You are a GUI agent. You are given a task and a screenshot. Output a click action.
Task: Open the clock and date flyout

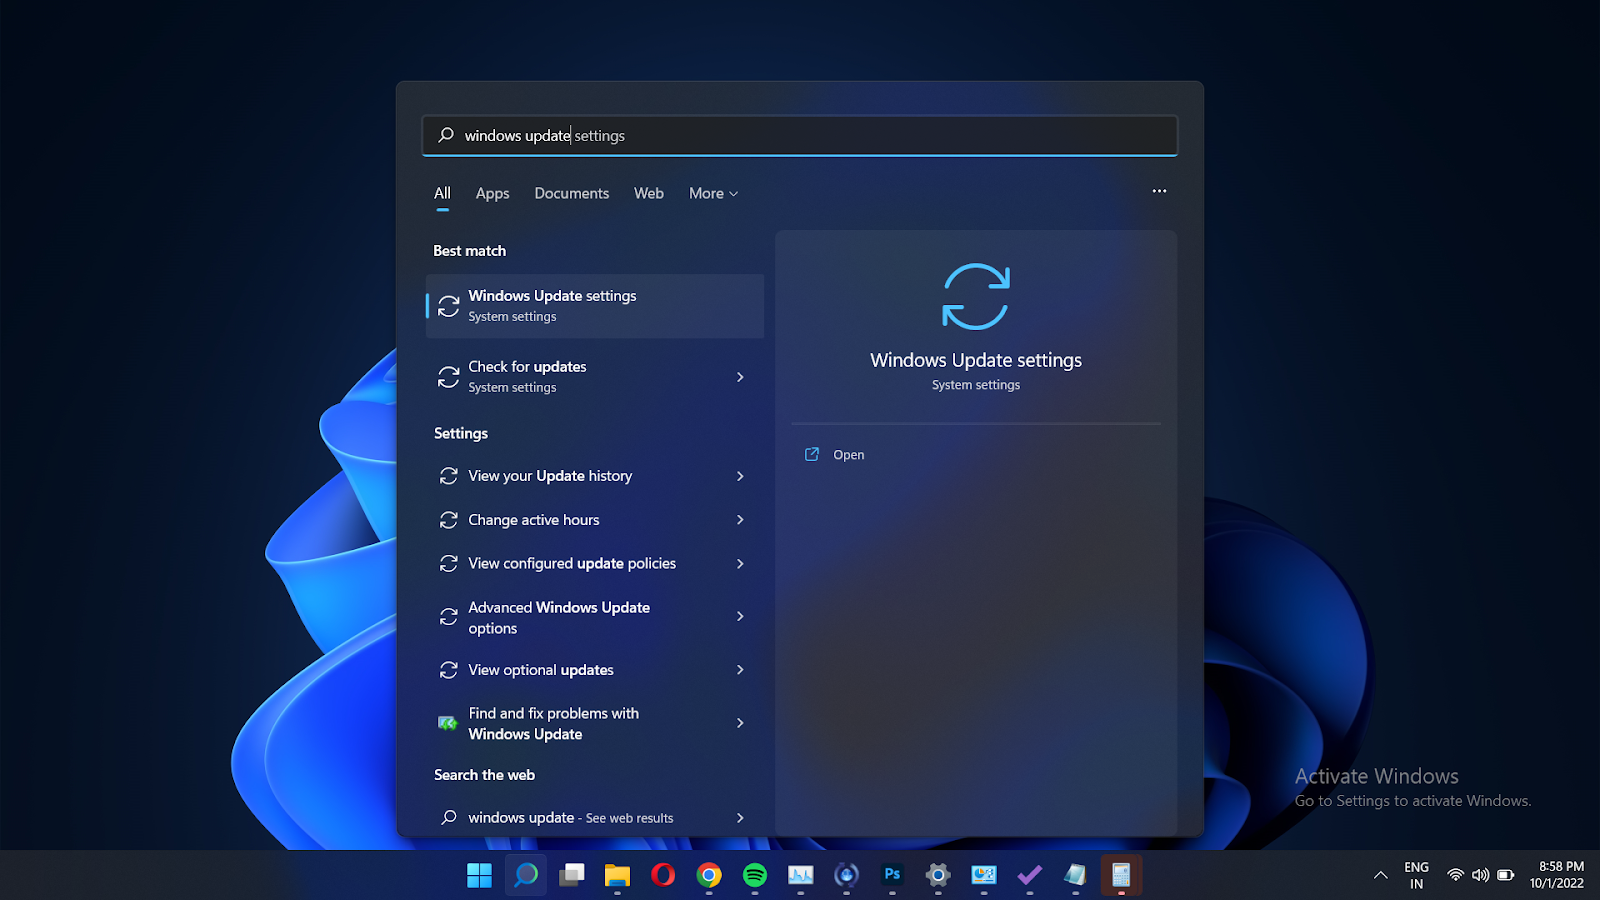1557,875
